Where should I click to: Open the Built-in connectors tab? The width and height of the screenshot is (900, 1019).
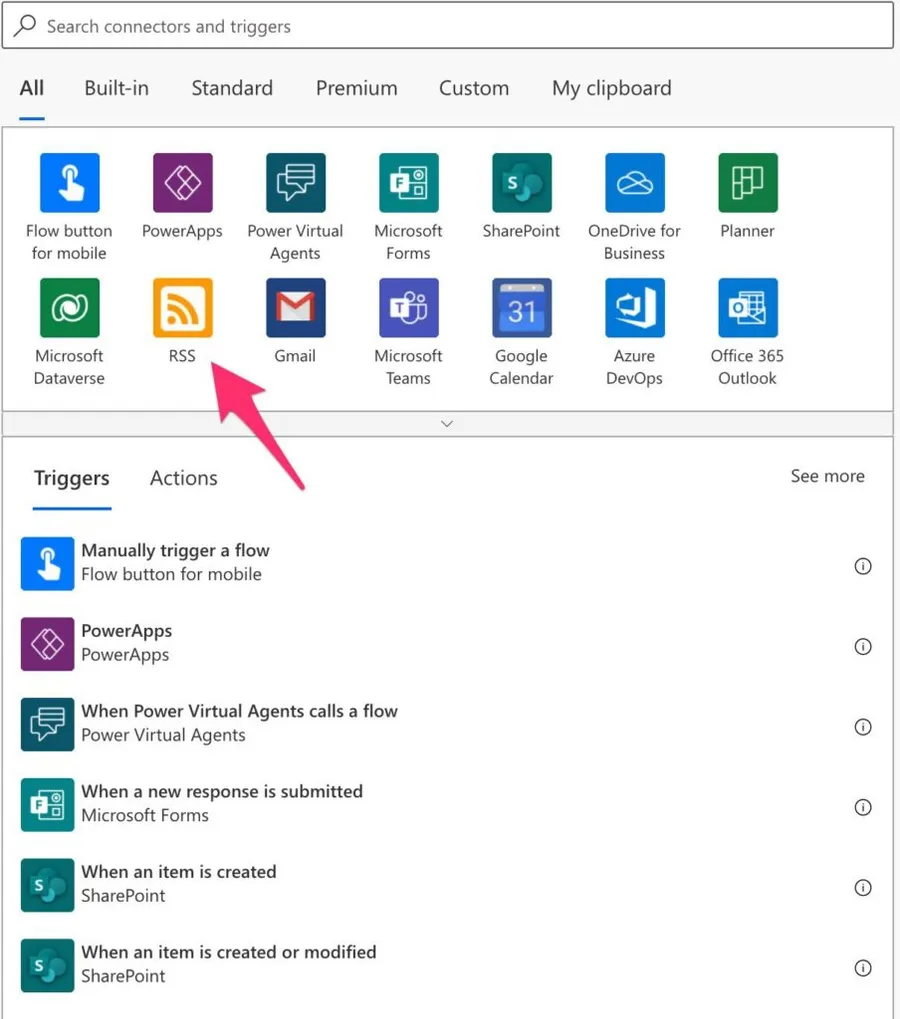pyautogui.click(x=116, y=88)
